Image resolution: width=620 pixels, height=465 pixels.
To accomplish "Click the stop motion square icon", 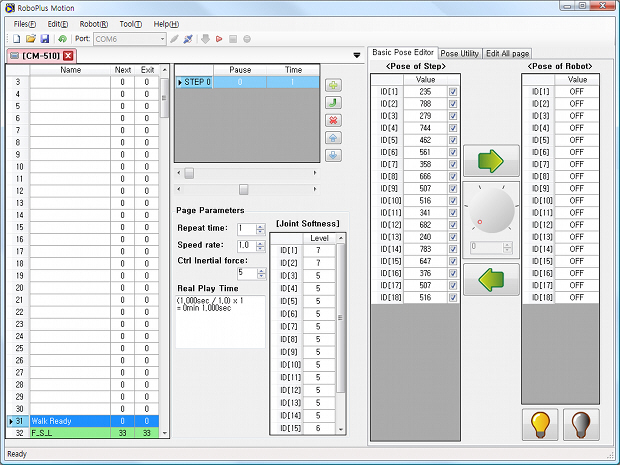I will click(233, 39).
